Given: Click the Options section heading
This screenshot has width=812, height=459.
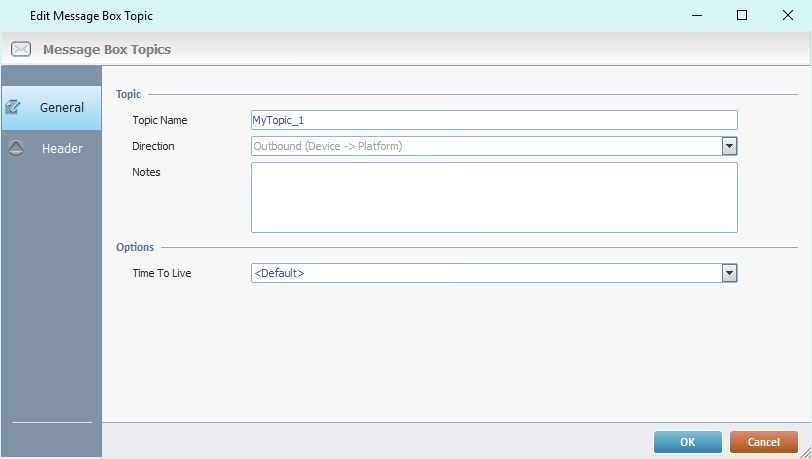Looking at the screenshot, I should point(134,247).
